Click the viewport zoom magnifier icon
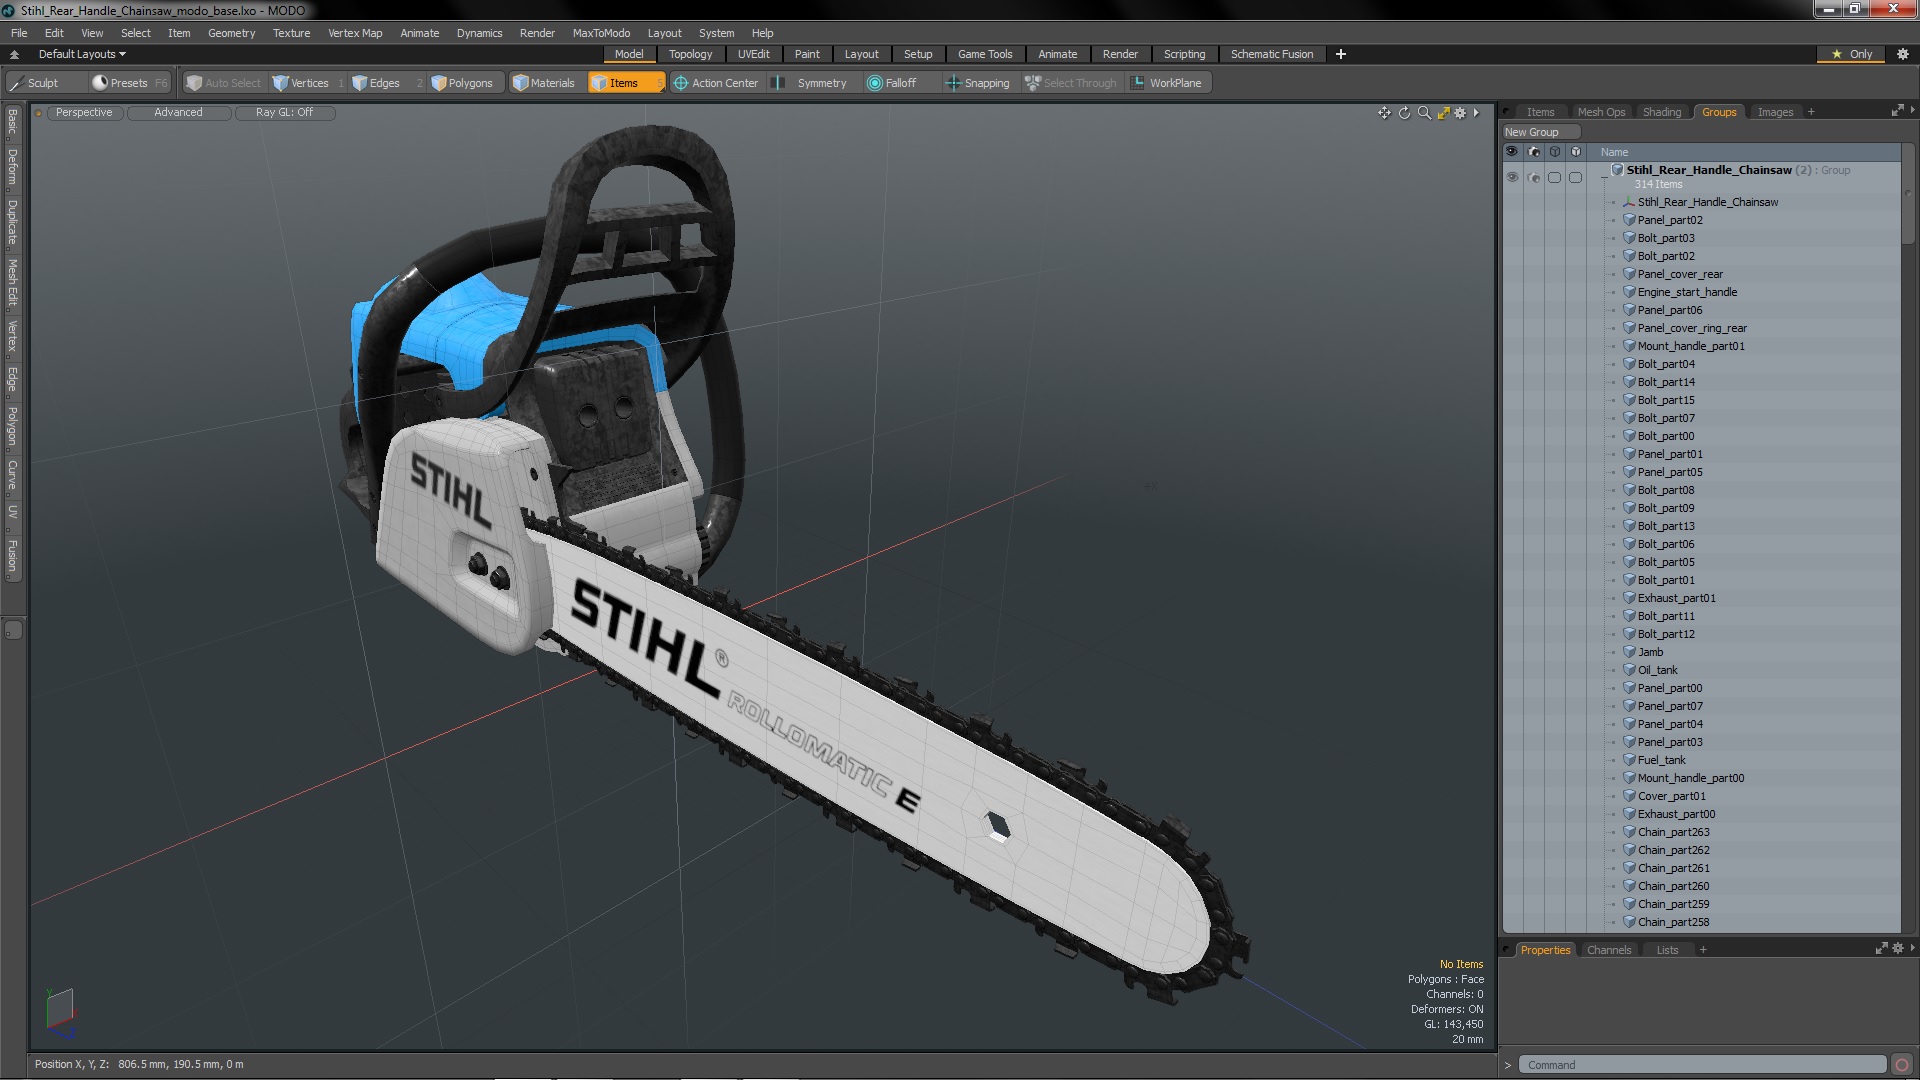 coord(1424,113)
